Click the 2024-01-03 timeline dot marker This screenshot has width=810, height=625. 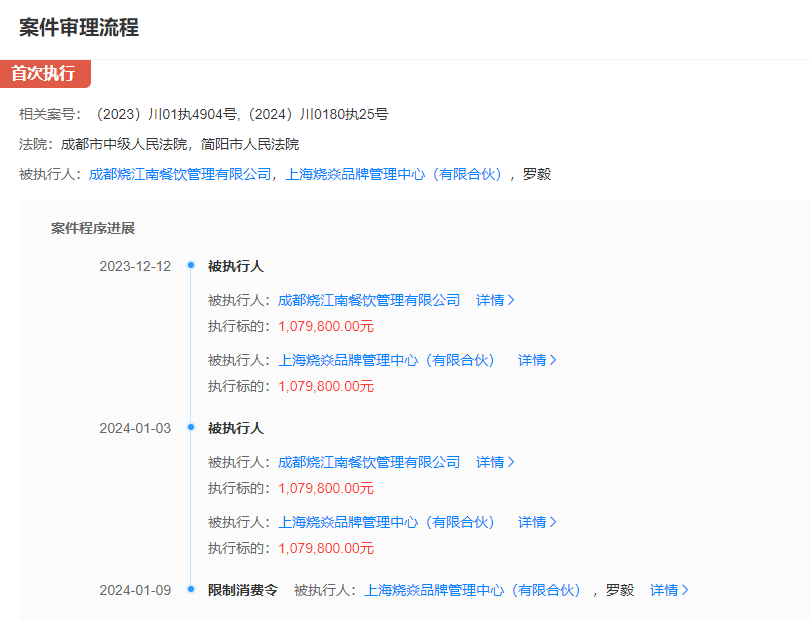point(190,428)
